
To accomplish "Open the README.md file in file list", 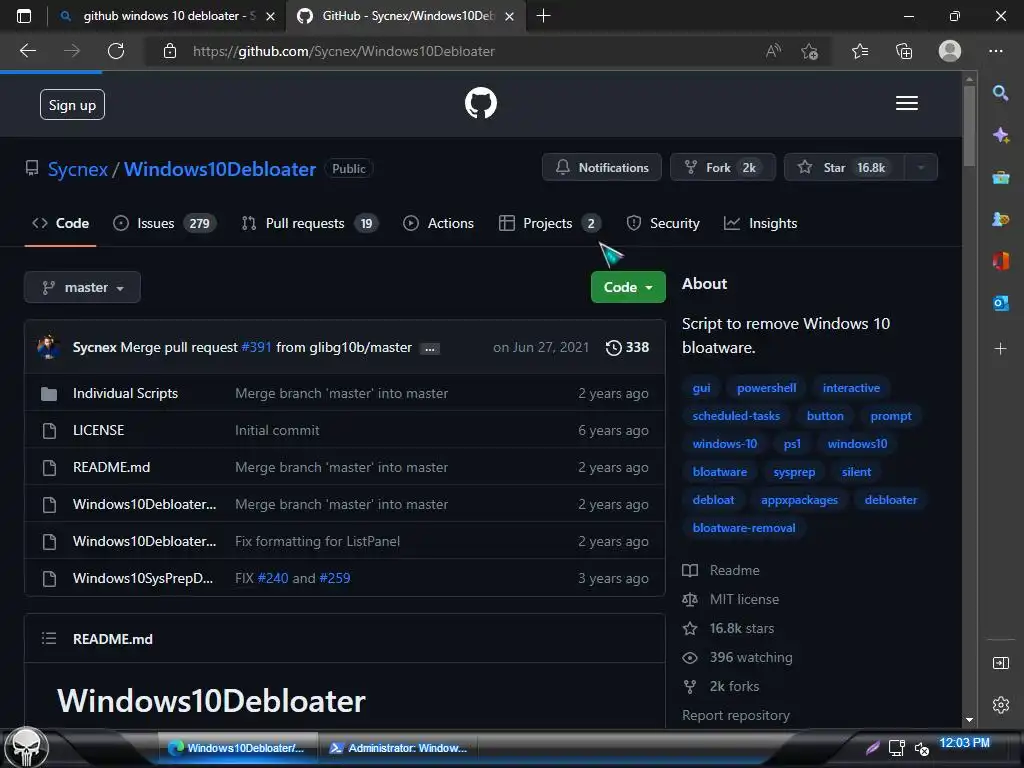I will (112, 468).
